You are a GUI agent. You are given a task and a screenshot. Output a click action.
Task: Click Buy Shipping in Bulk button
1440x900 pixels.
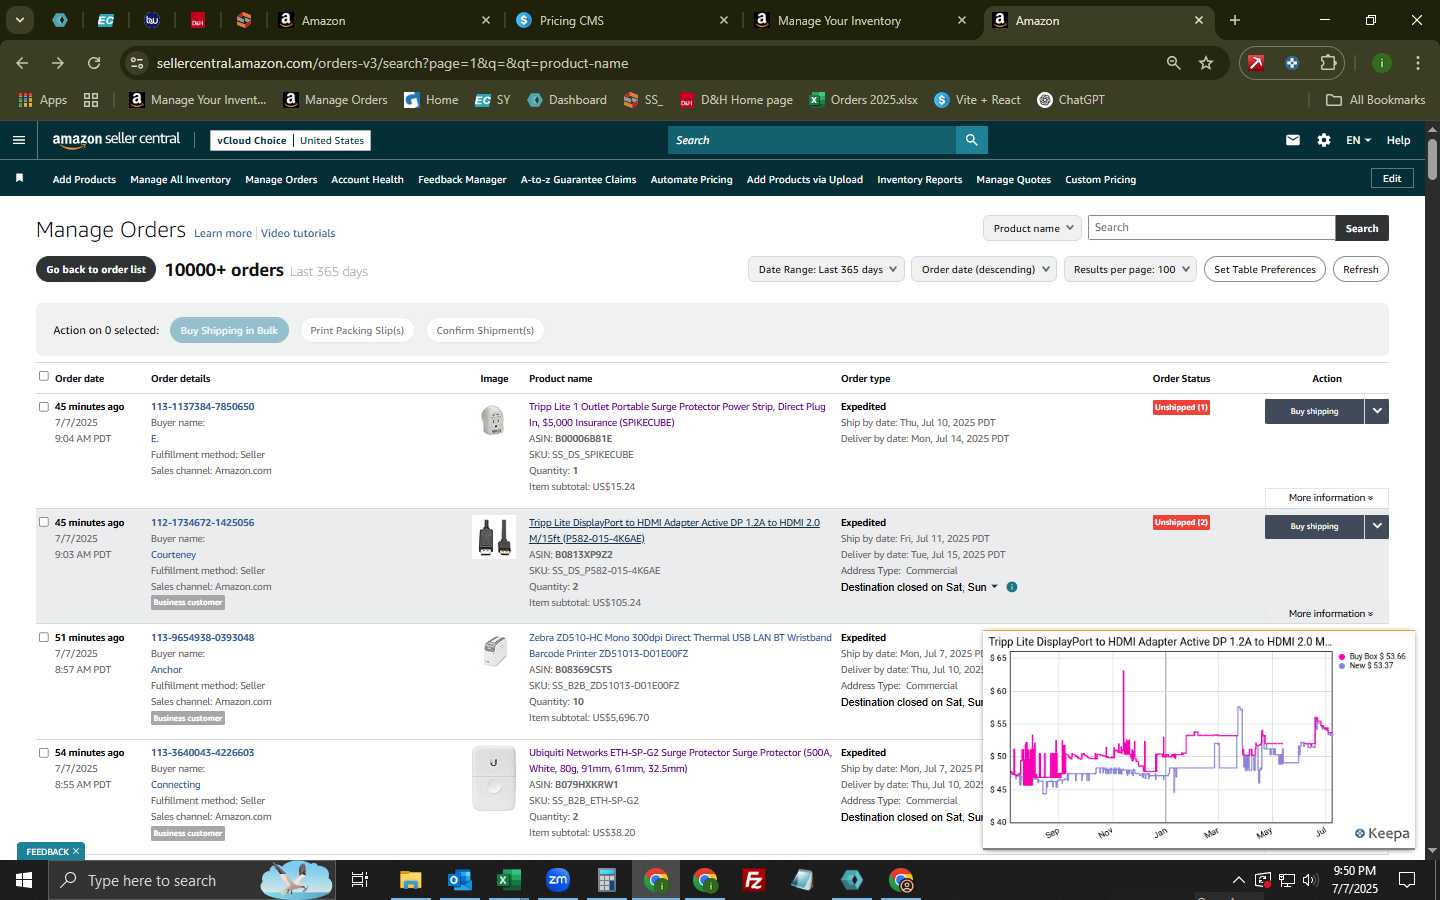(229, 330)
